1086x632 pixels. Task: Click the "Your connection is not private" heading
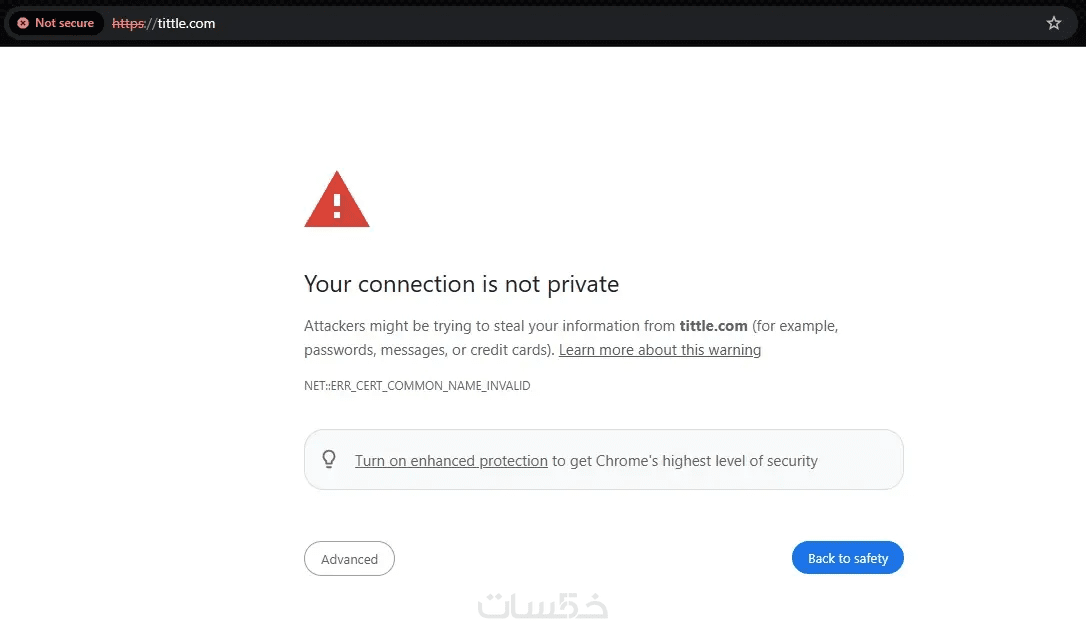(x=461, y=284)
